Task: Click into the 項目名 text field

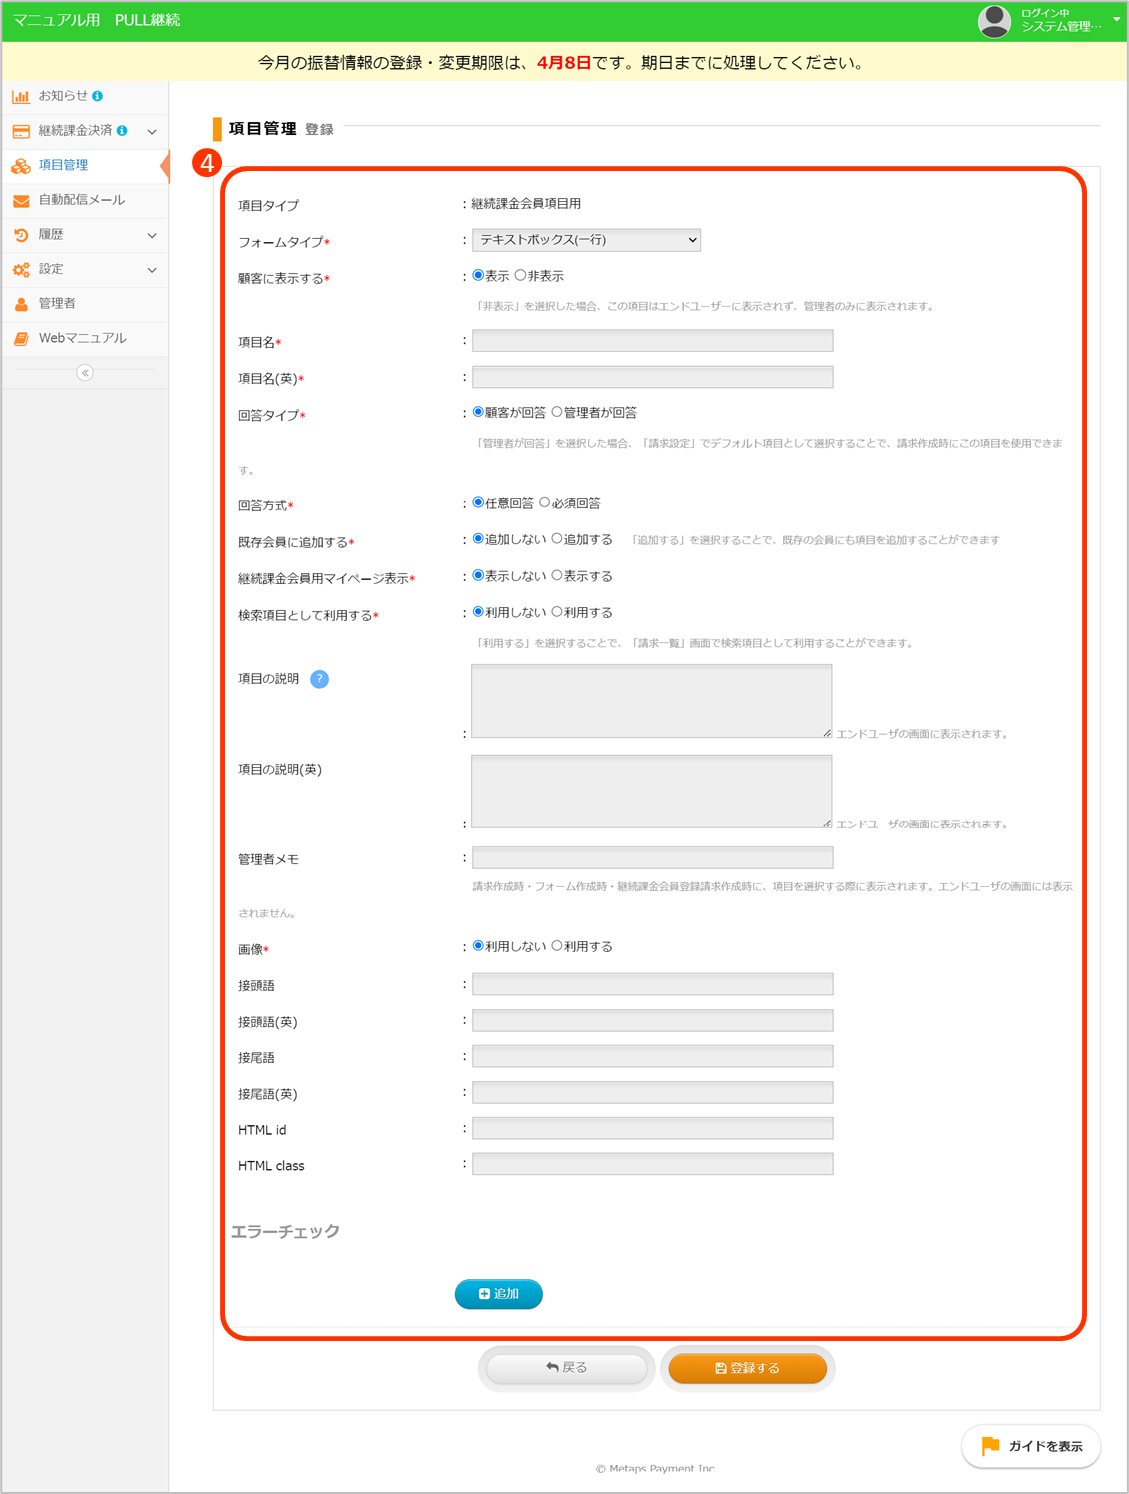Action: pos(652,341)
